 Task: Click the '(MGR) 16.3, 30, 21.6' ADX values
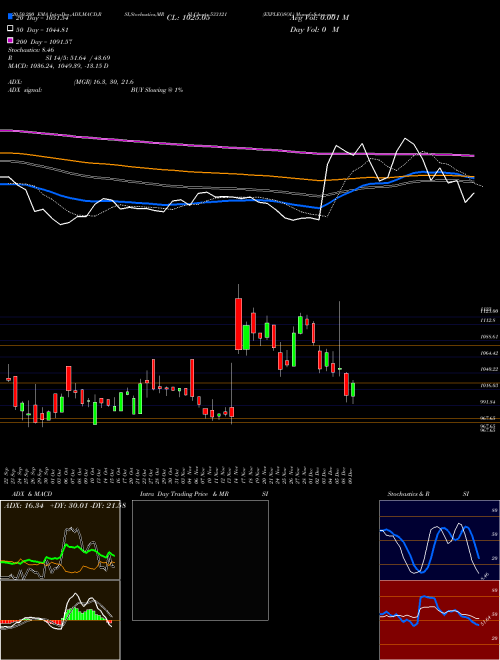(104, 82)
